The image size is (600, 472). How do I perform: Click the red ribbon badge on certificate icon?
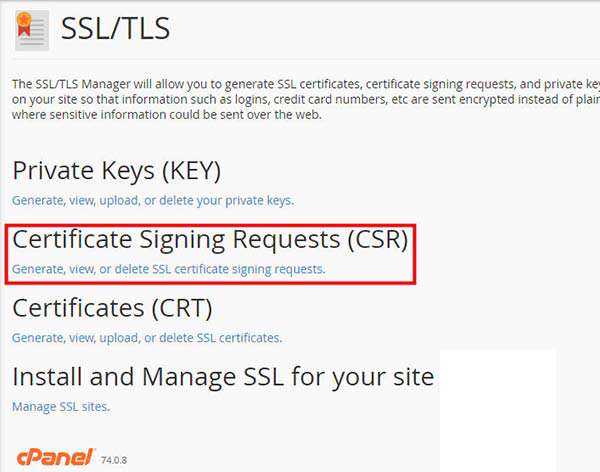tap(23, 24)
